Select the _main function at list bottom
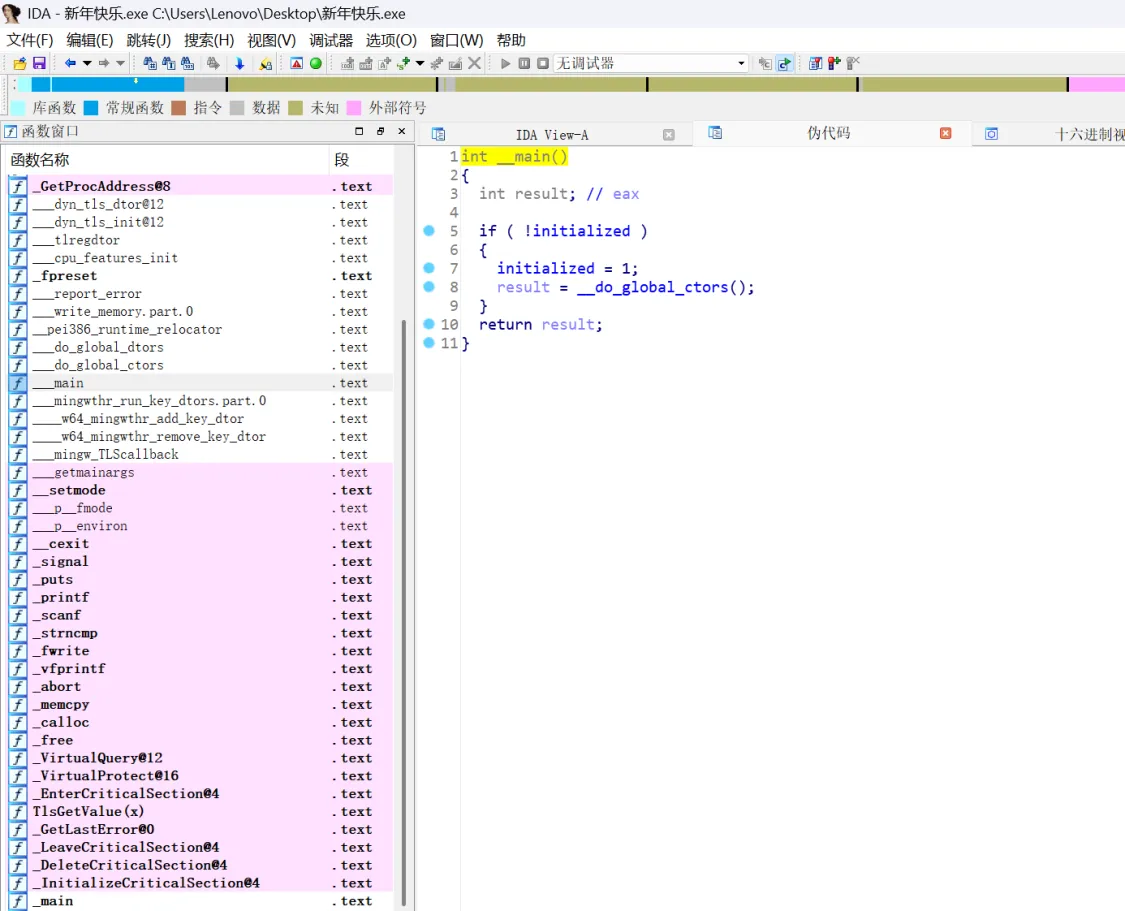 coord(201,901)
